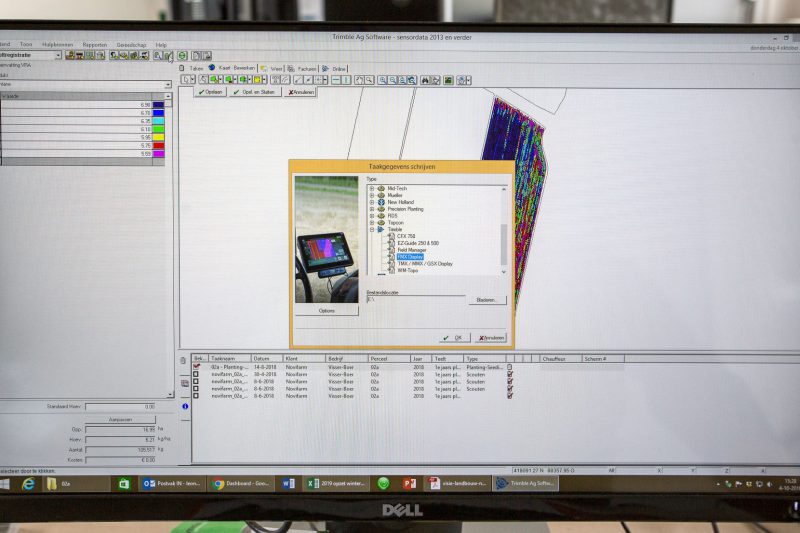Open the Hulpbronnen menu
Viewport: 800px width, 533px height.
coord(57,45)
